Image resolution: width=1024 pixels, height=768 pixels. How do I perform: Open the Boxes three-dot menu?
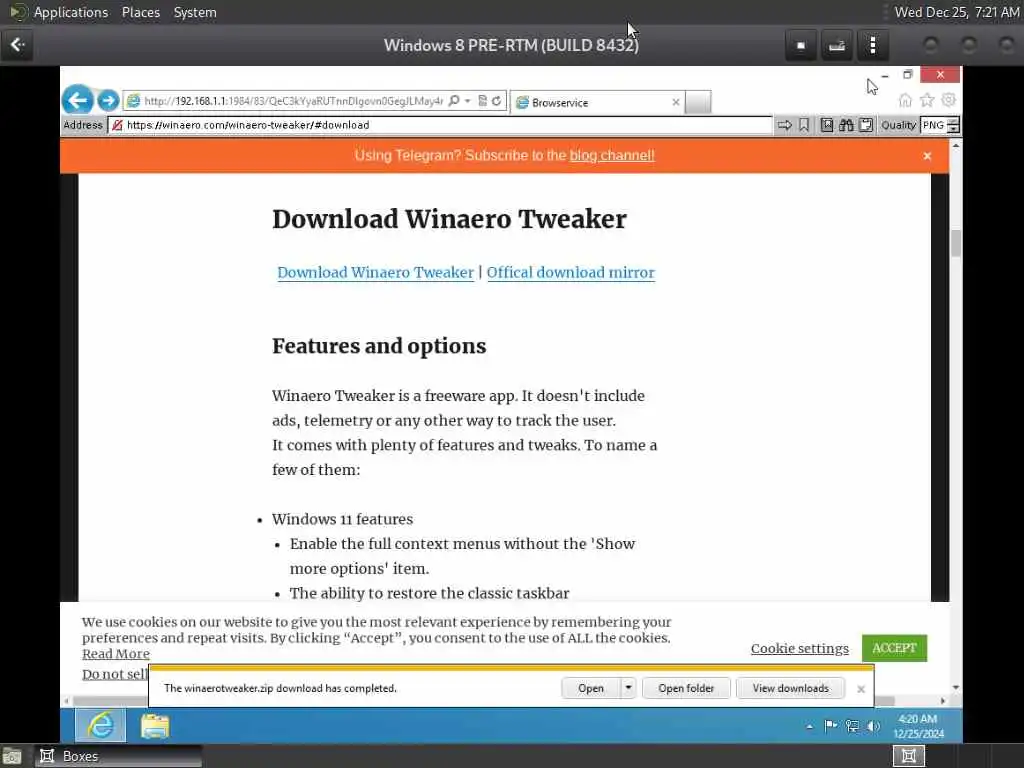pos(873,45)
